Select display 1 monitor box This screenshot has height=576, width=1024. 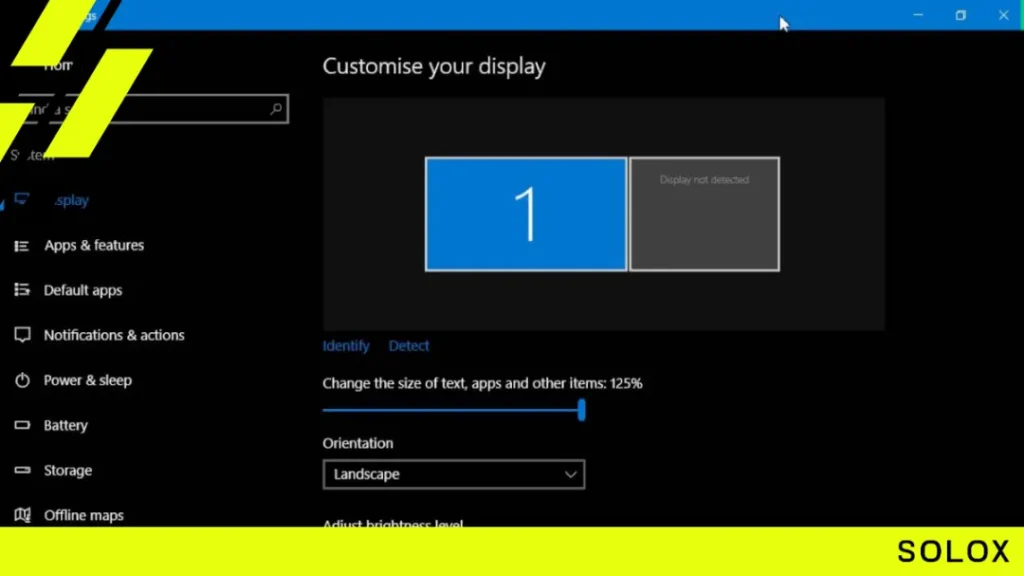click(x=526, y=214)
